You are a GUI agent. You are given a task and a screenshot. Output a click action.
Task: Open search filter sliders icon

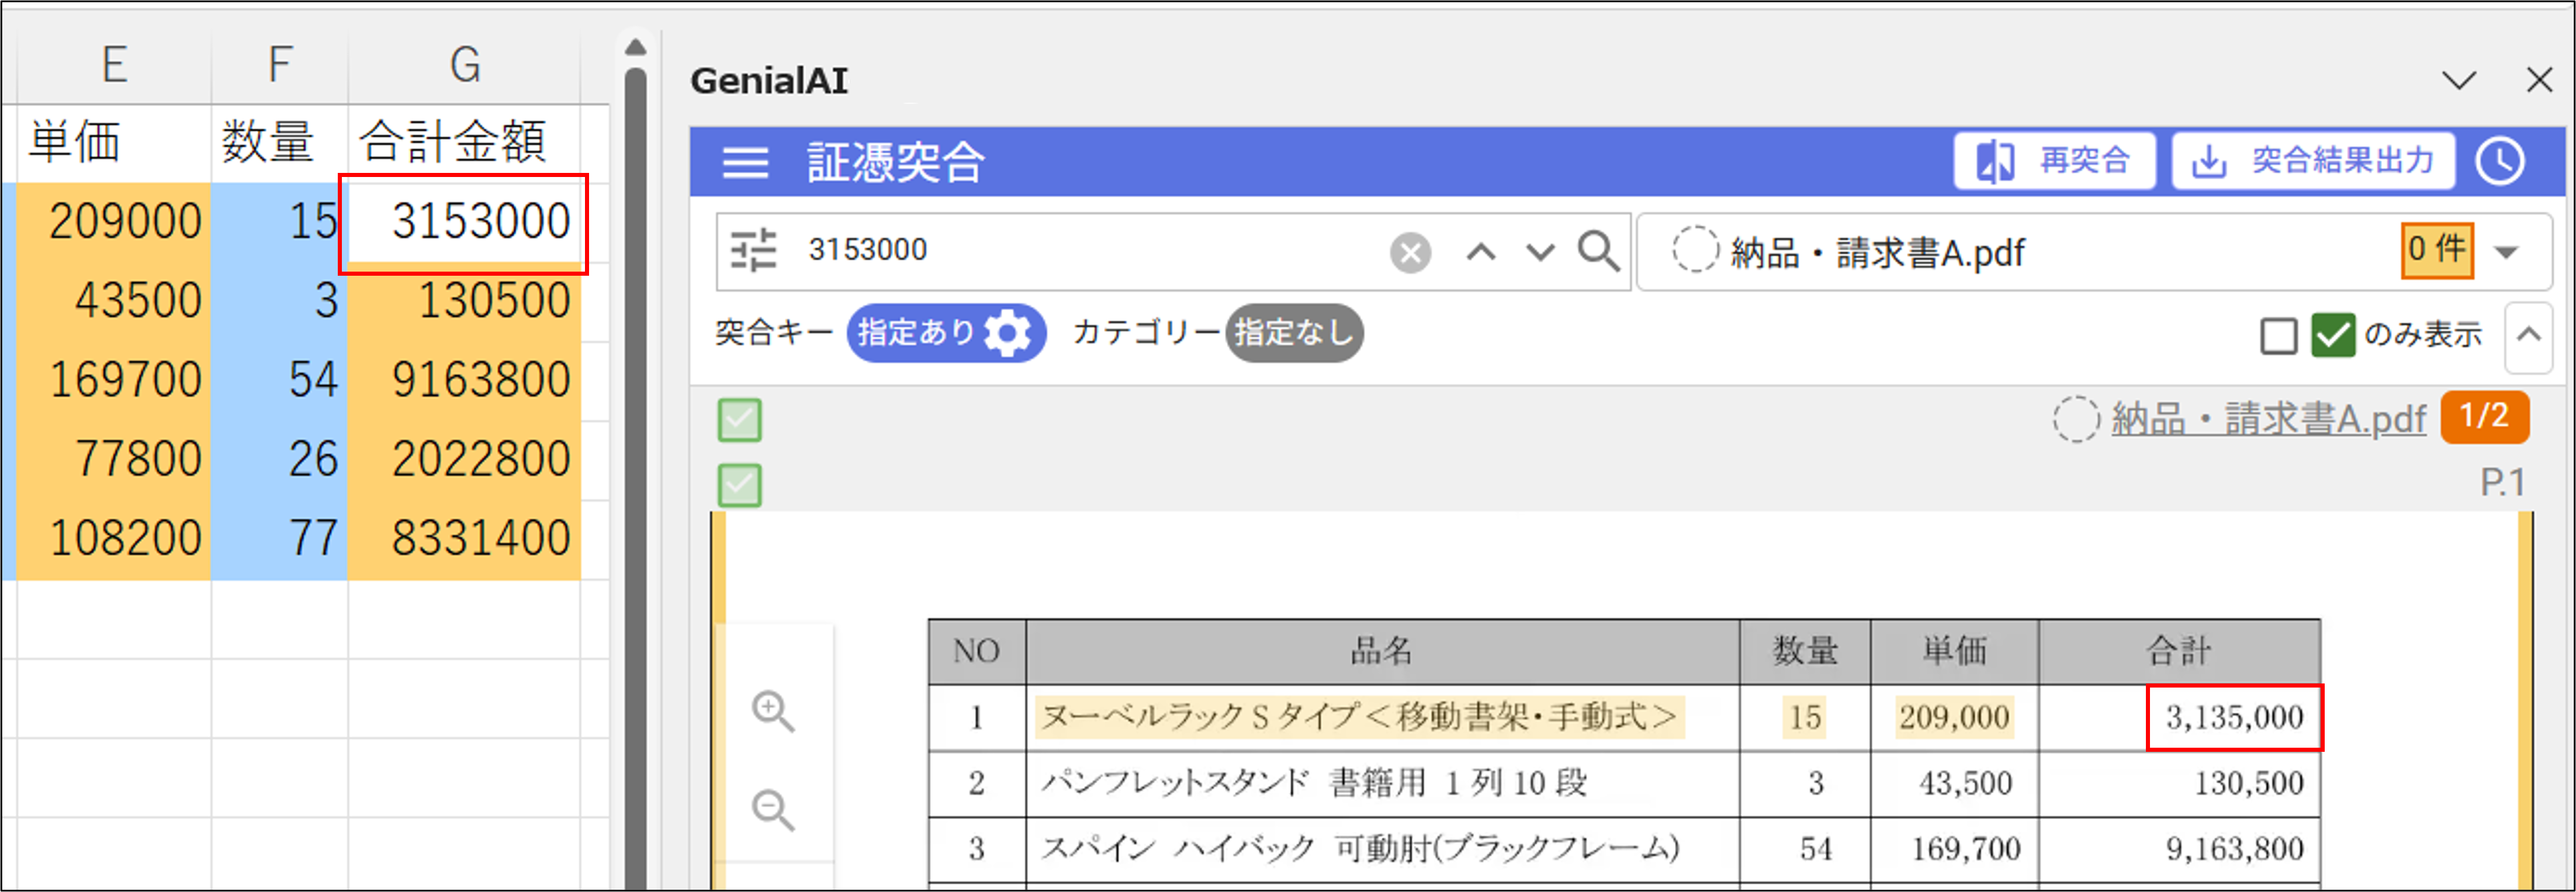tap(753, 250)
